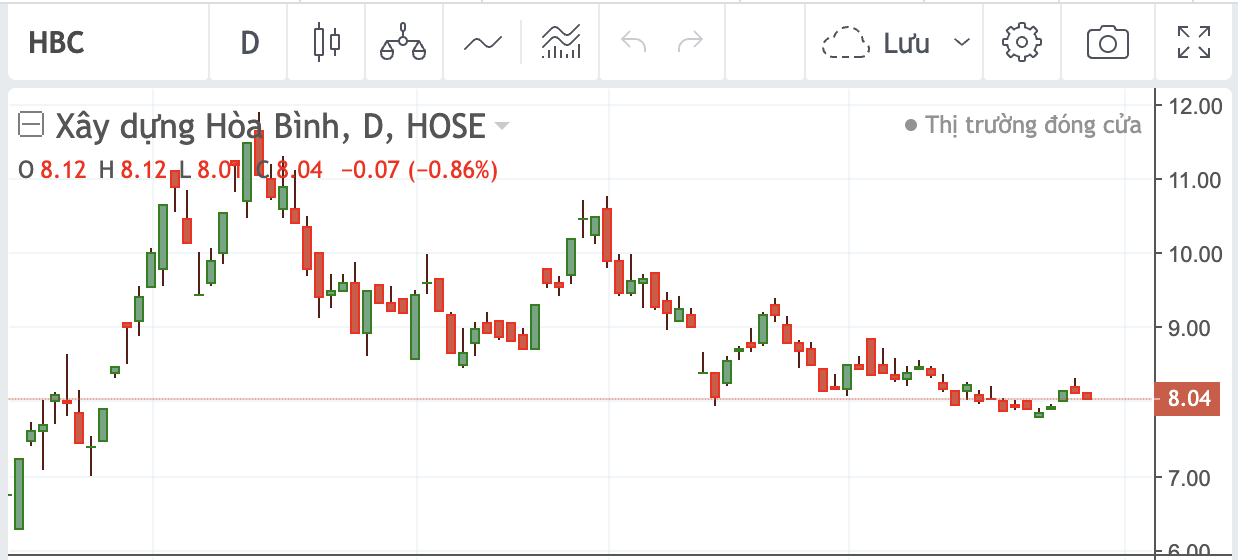
Task: Expand the arrow after HOSE title
Action: [502, 126]
